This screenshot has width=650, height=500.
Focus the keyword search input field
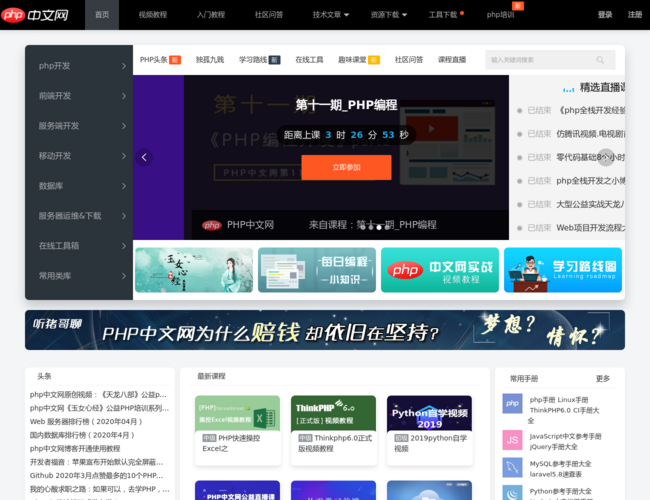click(541, 60)
